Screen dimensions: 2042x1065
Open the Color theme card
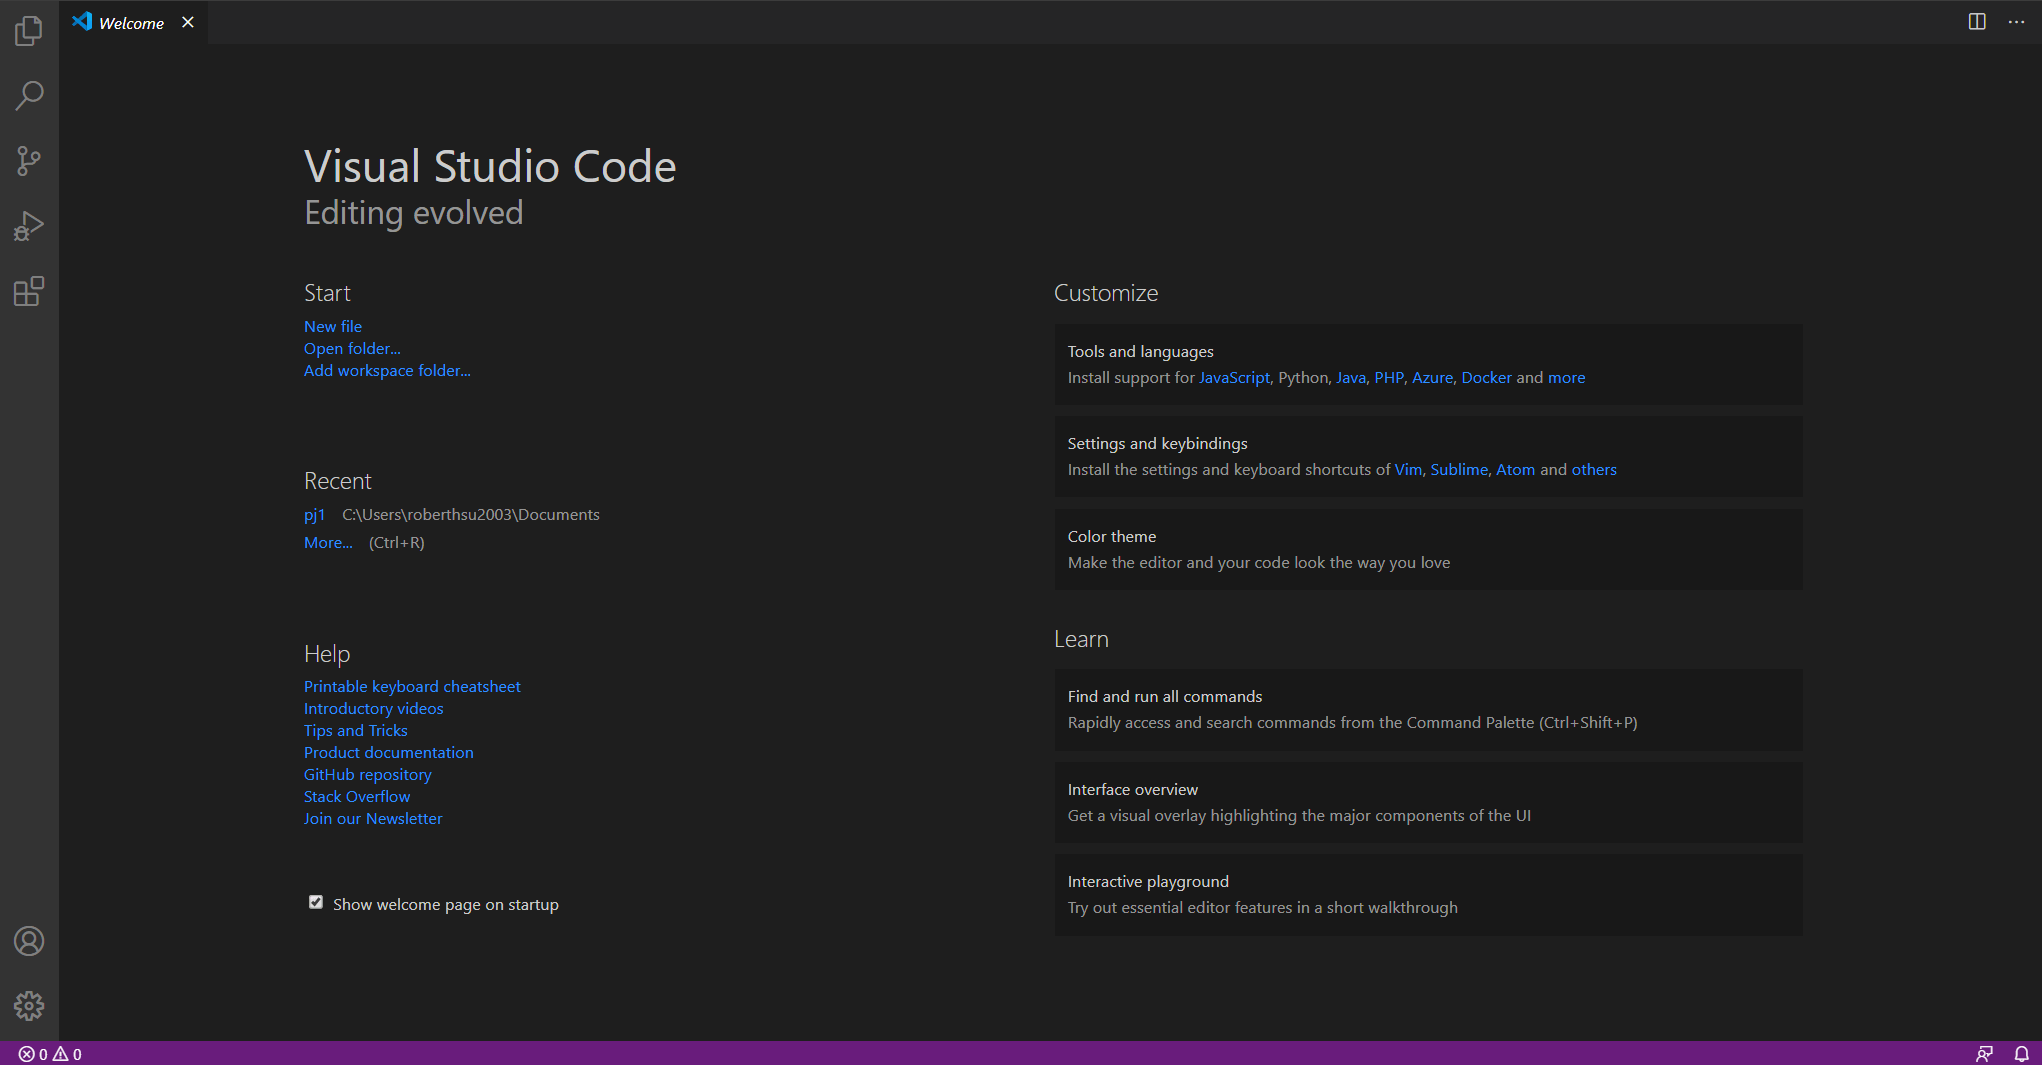(1428, 549)
